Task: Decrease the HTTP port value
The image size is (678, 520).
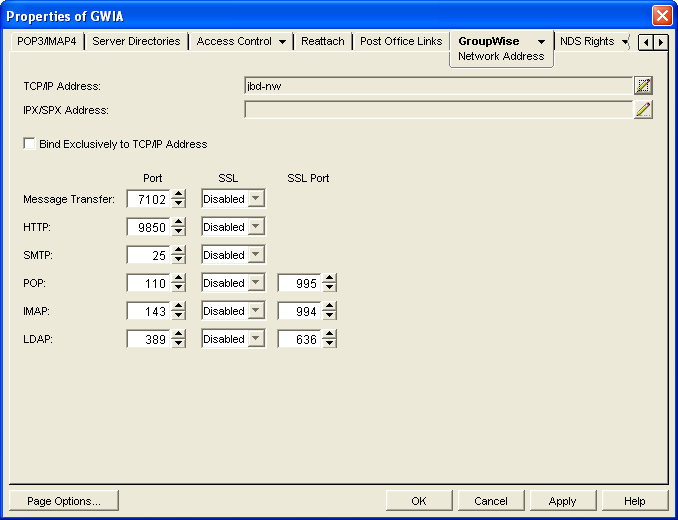Action: point(178,232)
